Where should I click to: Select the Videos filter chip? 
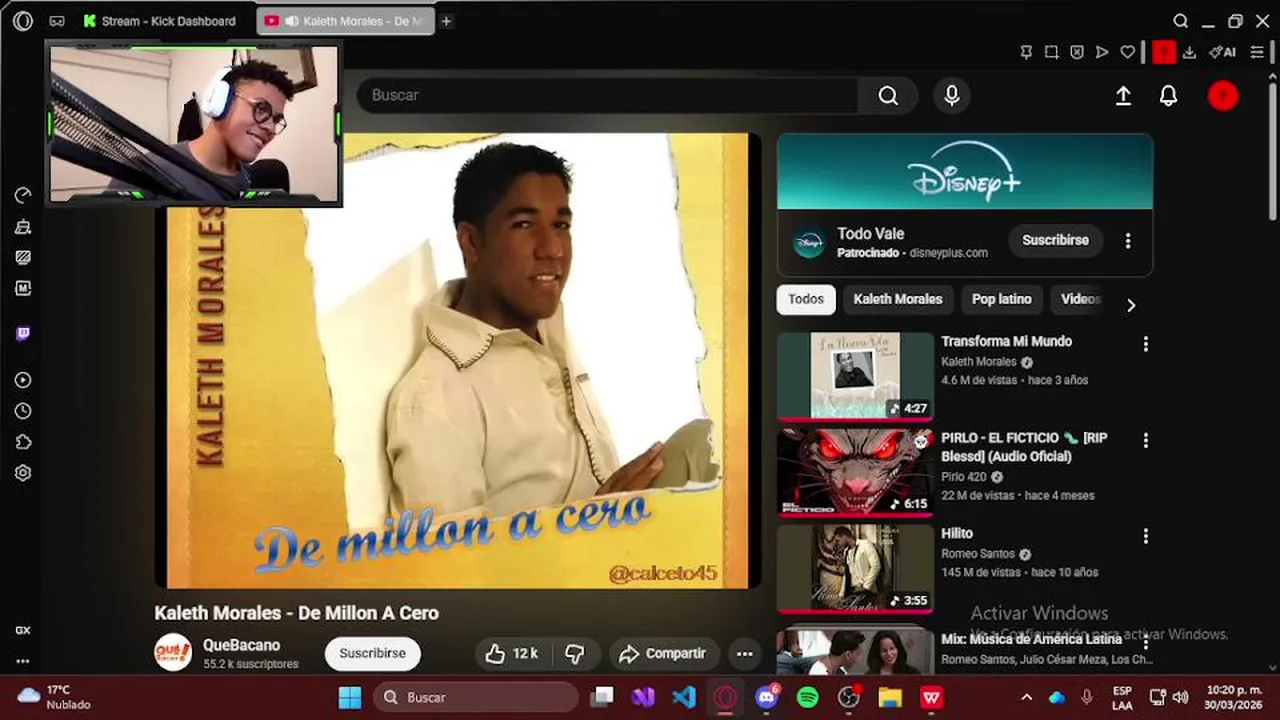pos(1080,299)
